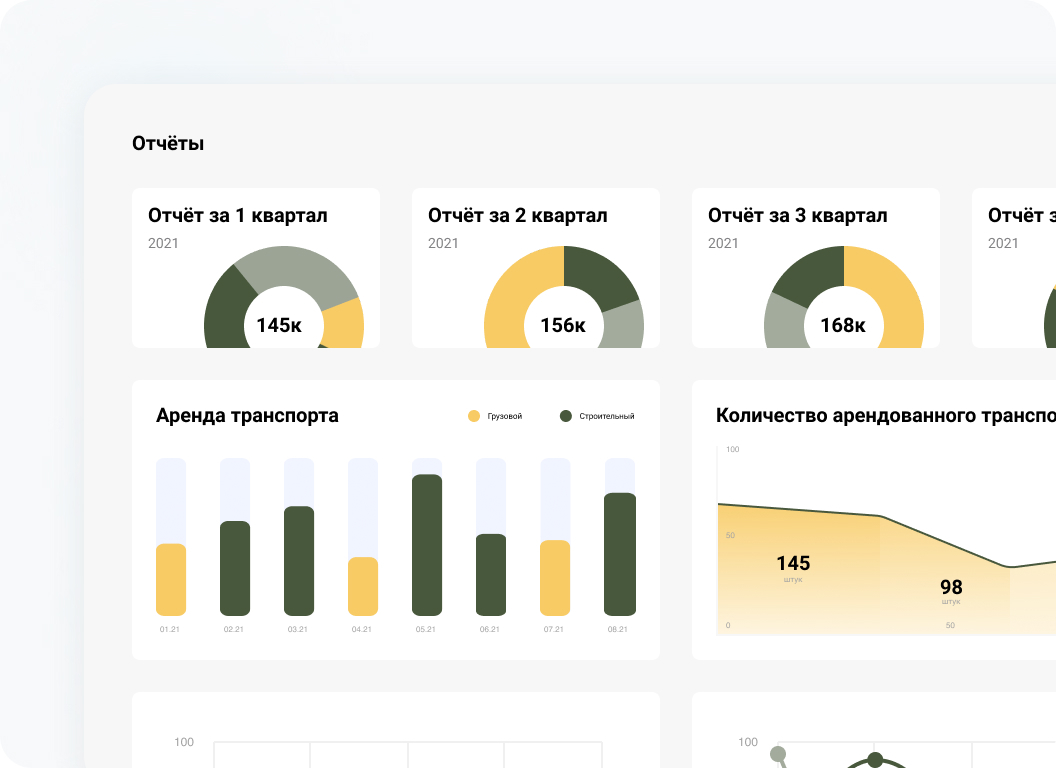
Task: Click the 156к donut chart value
Action: coord(563,325)
